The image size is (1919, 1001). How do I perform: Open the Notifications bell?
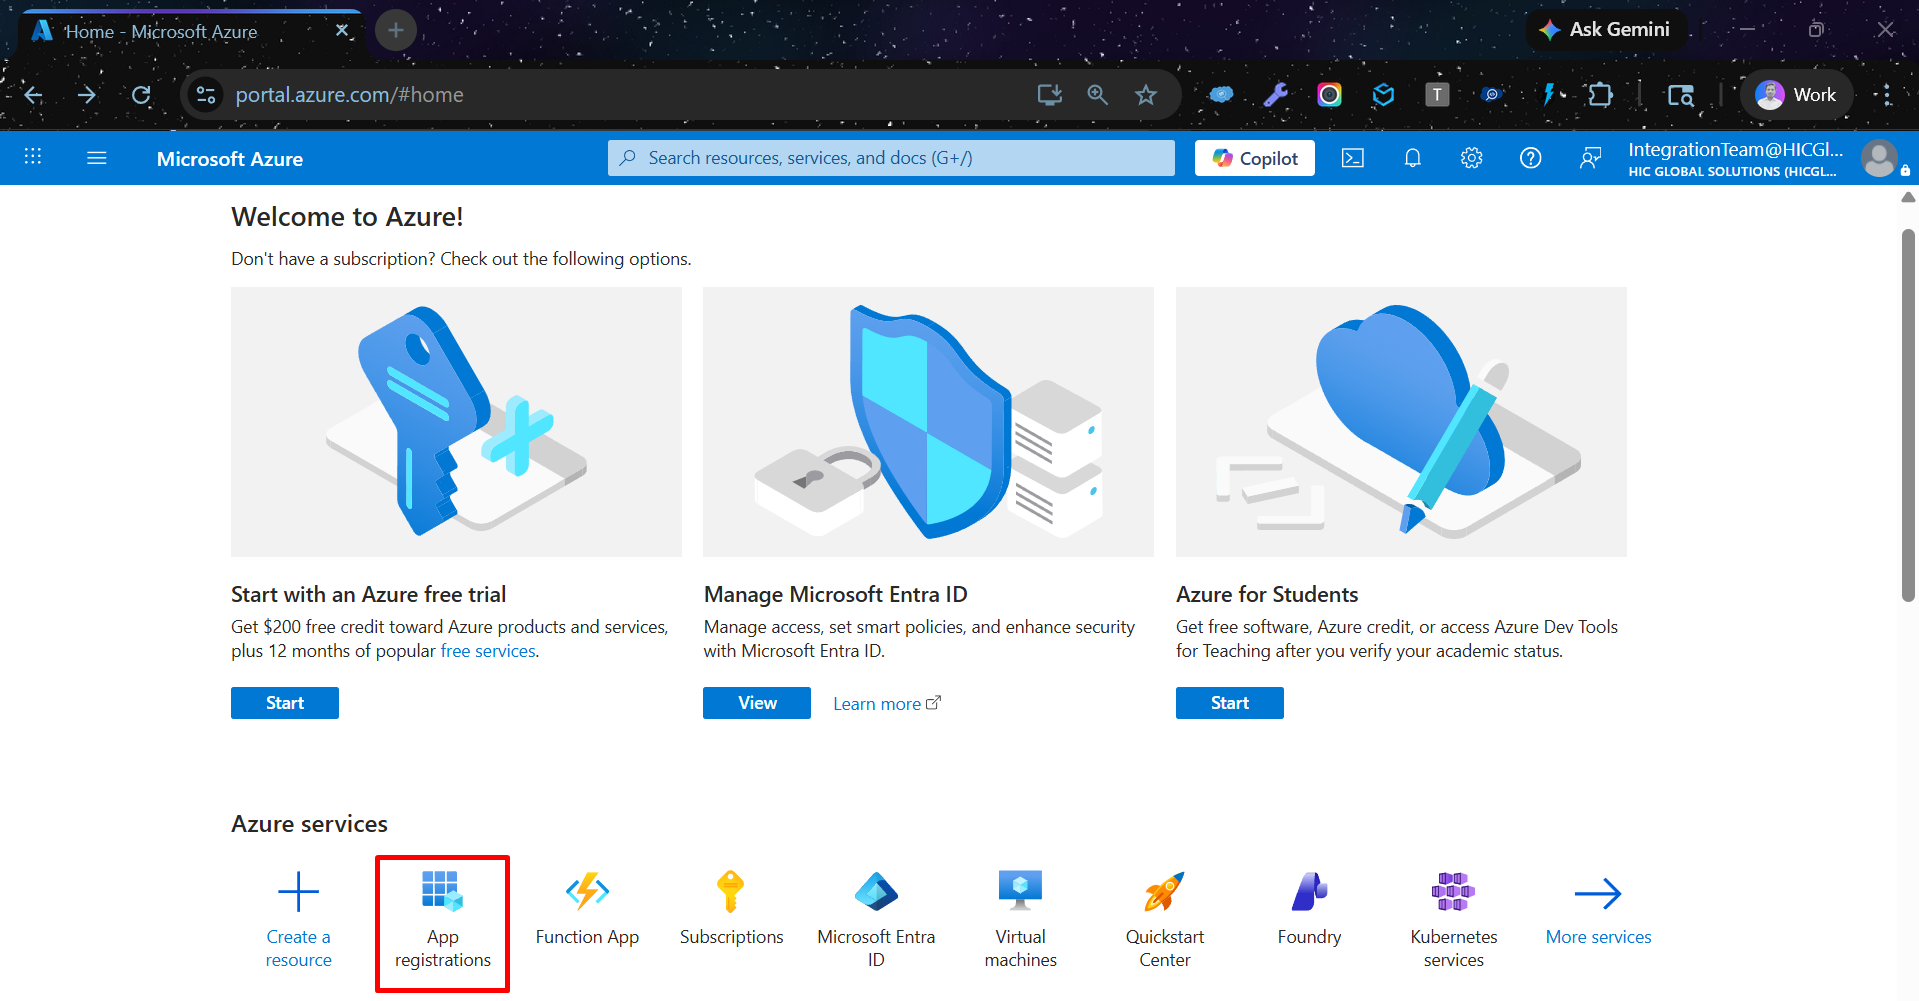coord(1412,158)
